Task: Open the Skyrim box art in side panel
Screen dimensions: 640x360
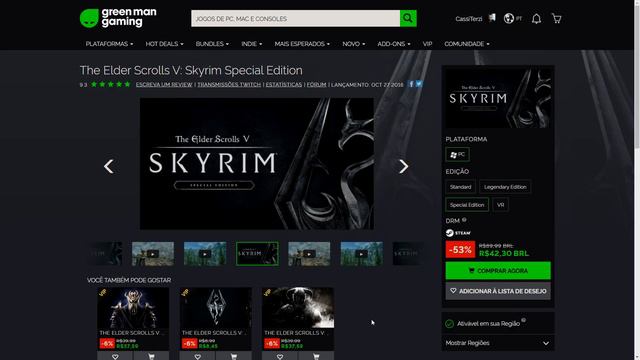Action: point(498,98)
